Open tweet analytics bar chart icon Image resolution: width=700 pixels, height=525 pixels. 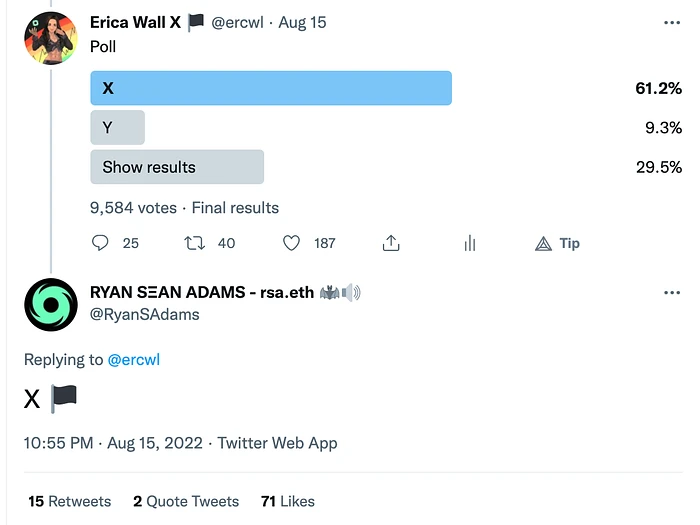point(469,243)
